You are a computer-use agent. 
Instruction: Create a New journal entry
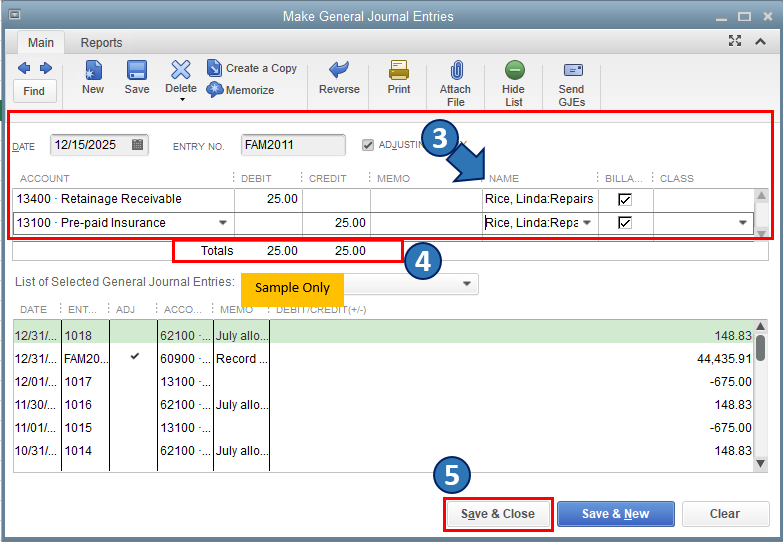pyautogui.click(x=93, y=78)
